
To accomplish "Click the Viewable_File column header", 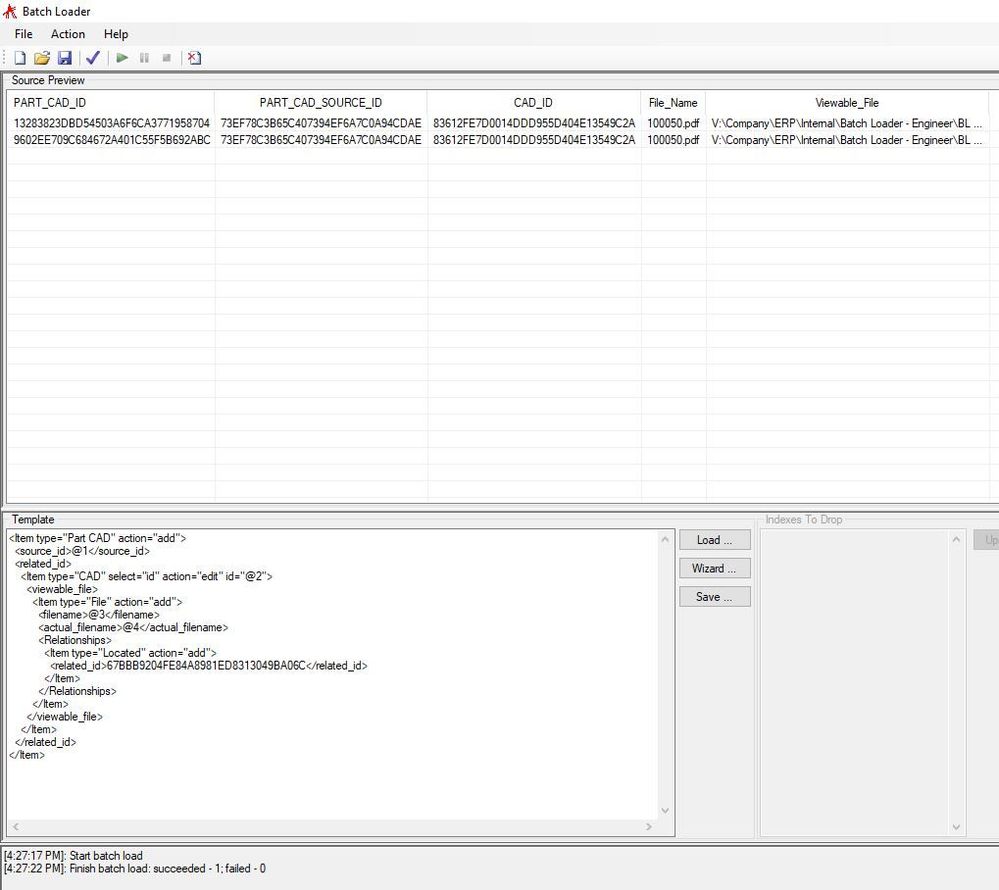I will 847,103.
